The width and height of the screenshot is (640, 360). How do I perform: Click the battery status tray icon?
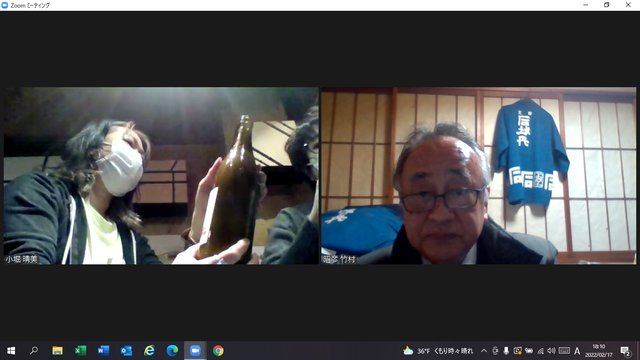tap(529, 351)
